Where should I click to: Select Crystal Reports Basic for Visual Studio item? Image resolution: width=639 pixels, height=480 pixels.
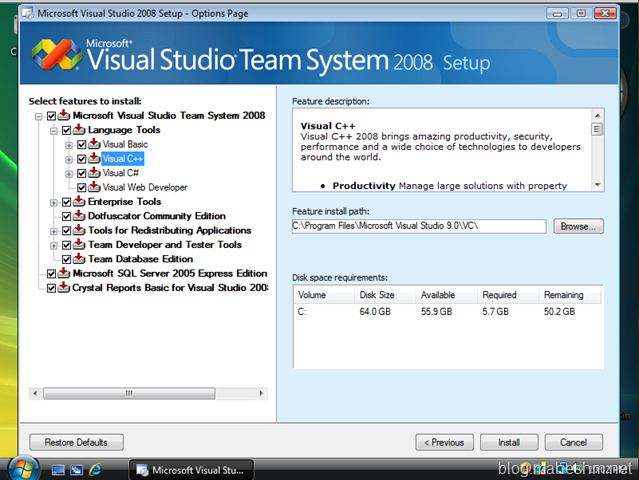click(170, 288)
